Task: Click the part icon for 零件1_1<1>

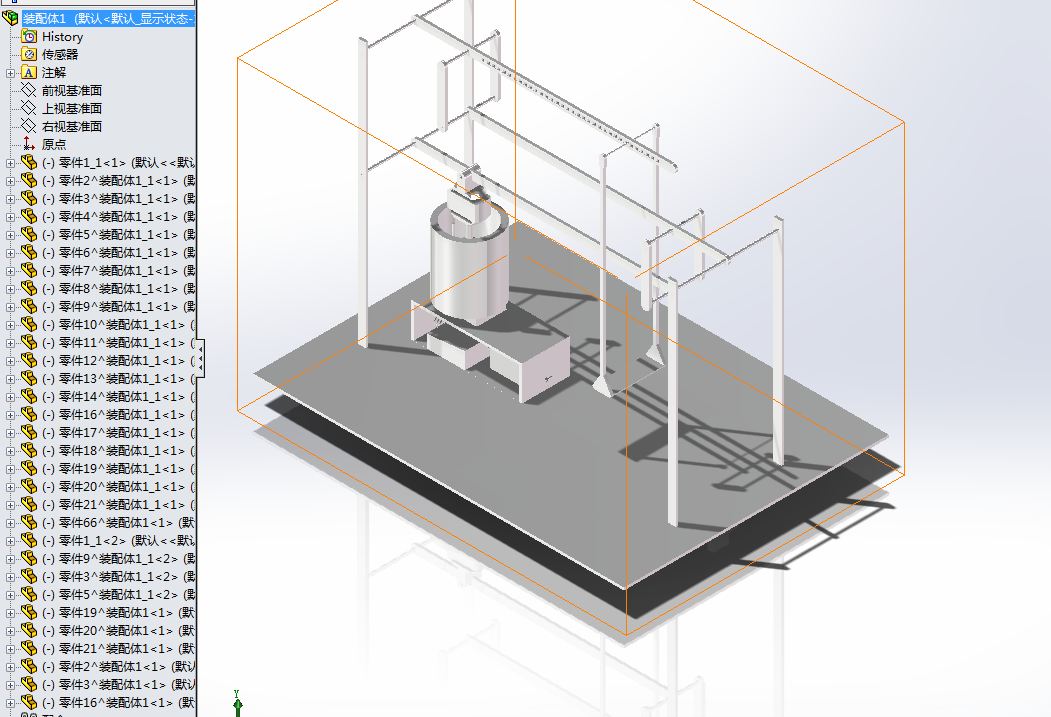Action: click(29, 162)
